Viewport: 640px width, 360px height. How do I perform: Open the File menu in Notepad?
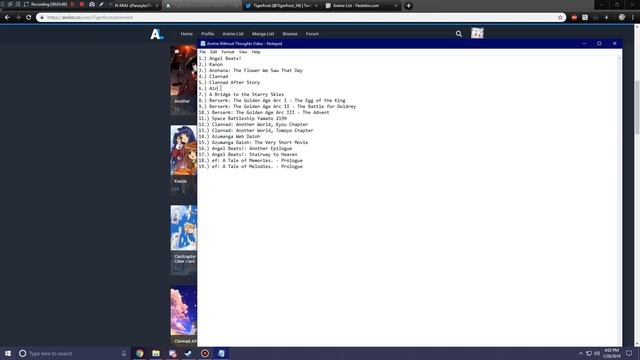[x=202, y=52]
